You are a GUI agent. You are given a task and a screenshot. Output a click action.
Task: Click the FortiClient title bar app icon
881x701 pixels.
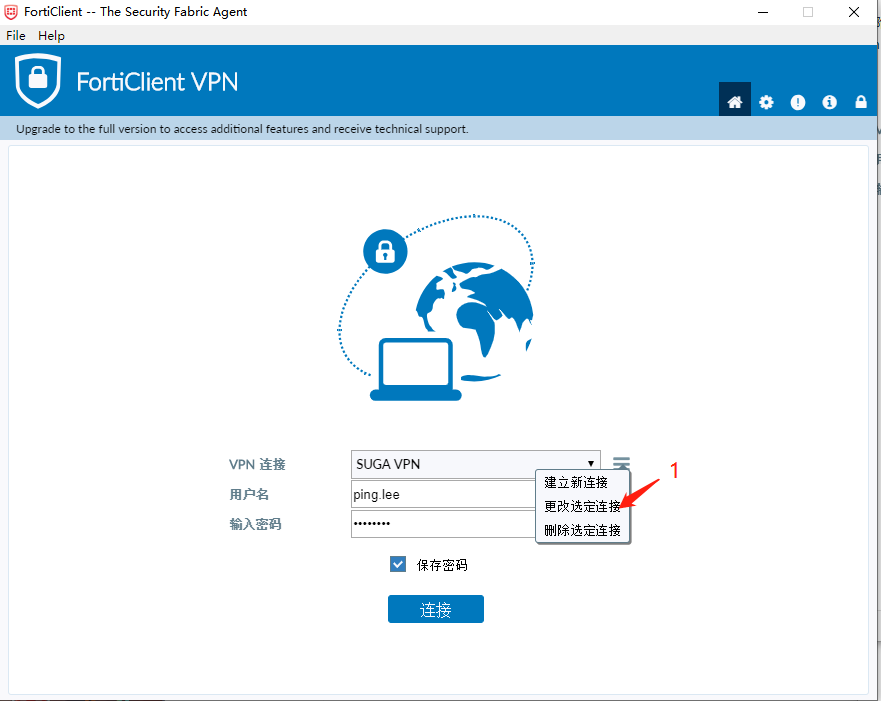tap(11, 12)
